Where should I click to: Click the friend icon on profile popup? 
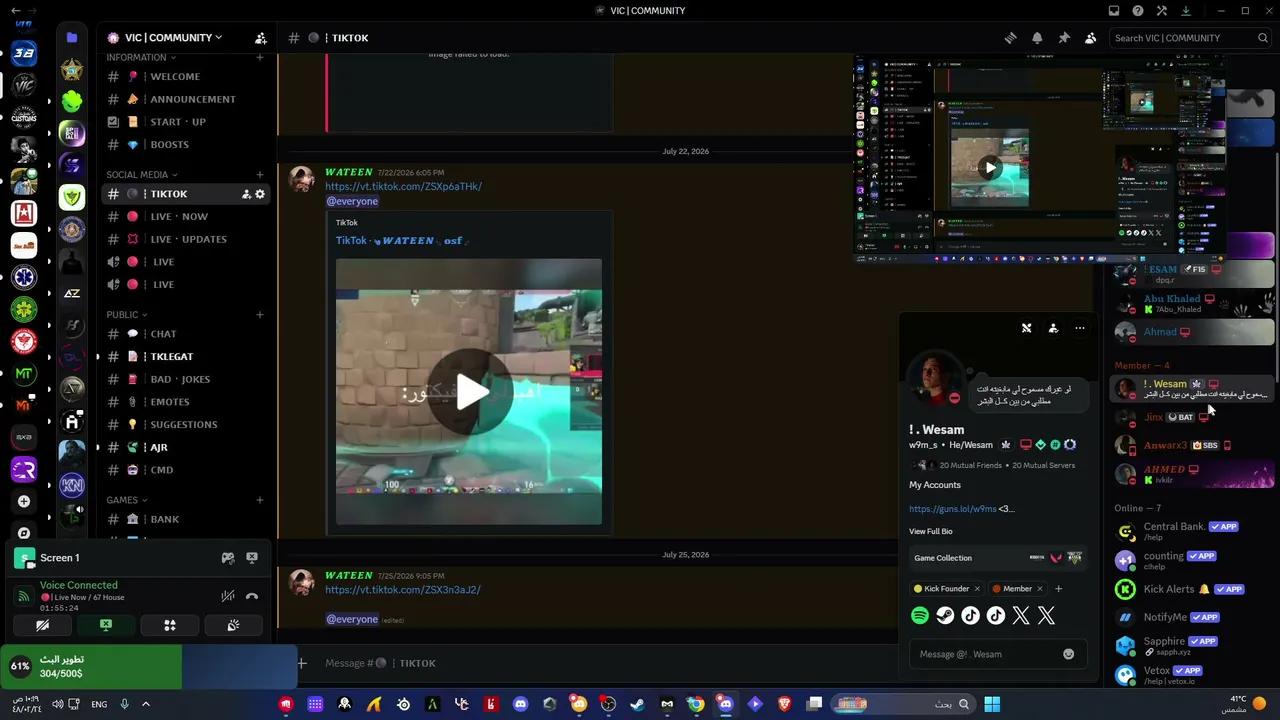tap(1053, 328)
